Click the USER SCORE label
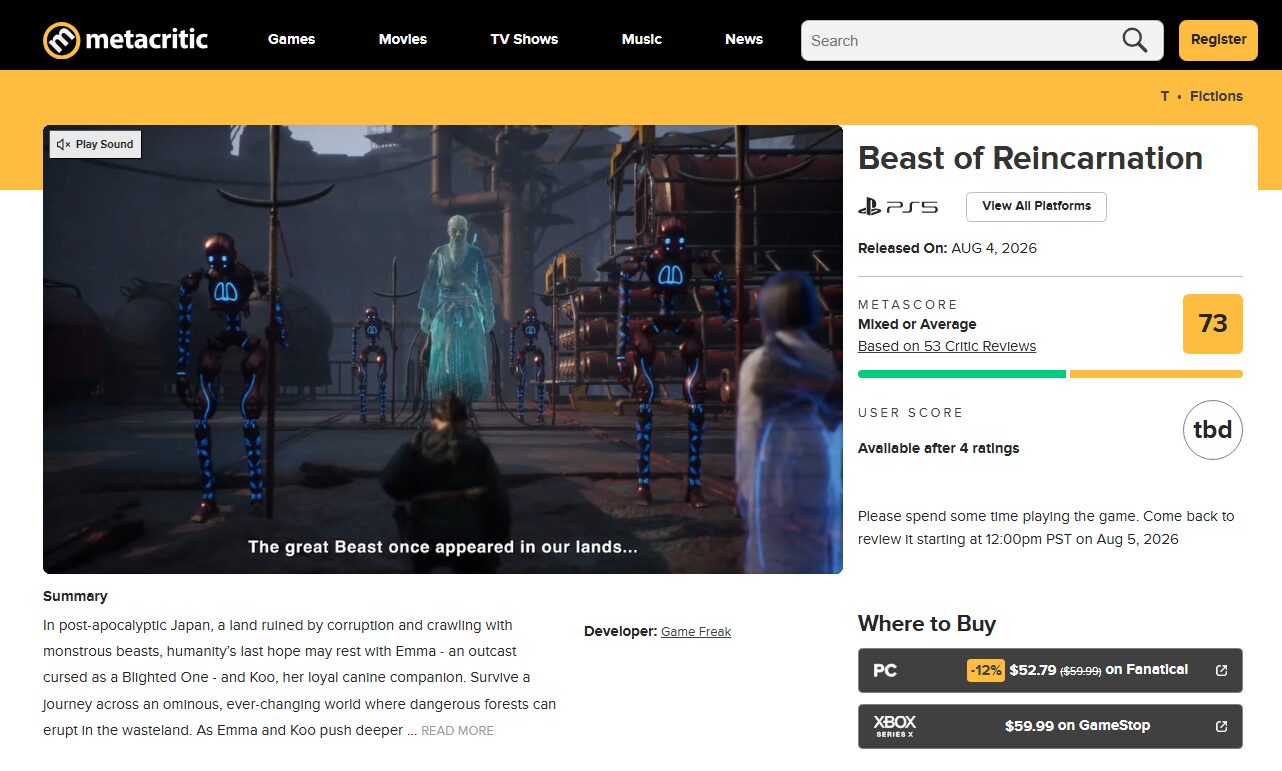 pyautogui.click(x=910, y=412)
